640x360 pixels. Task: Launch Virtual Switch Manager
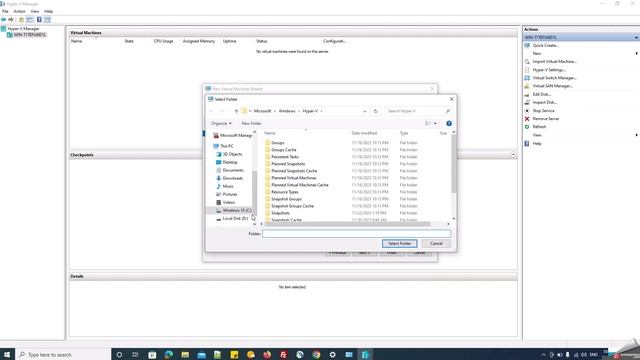(554, 78)
